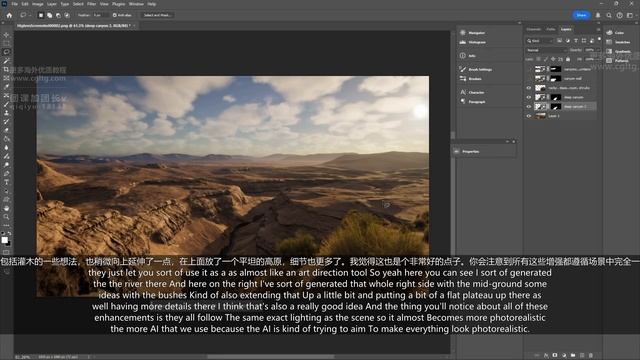Open the search magnifier in top bar
640x360 pixels.
click(609, 15)
